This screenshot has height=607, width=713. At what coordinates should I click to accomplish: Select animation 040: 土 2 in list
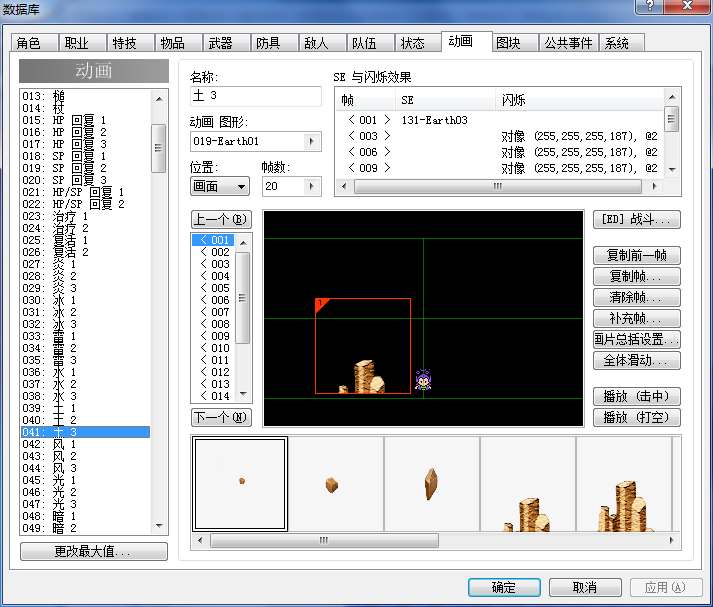85,420
